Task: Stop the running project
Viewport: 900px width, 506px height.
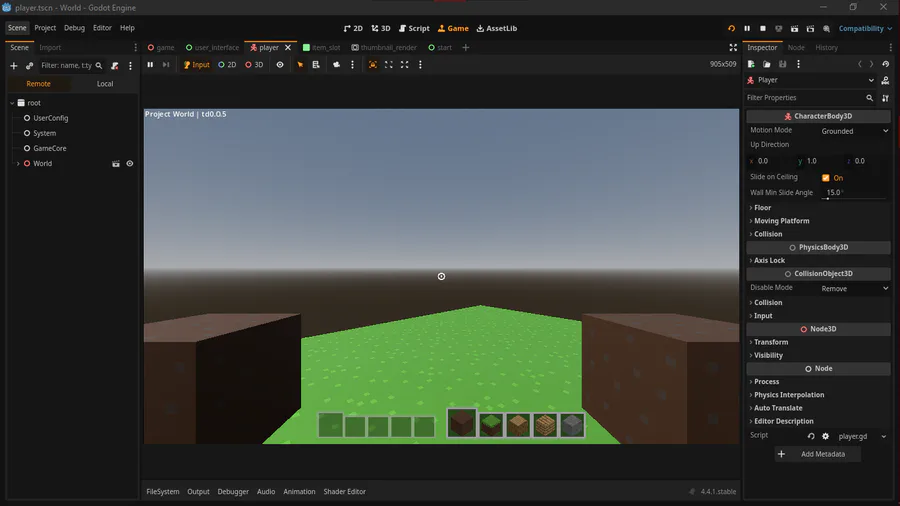Action: [x=763, y=28]
